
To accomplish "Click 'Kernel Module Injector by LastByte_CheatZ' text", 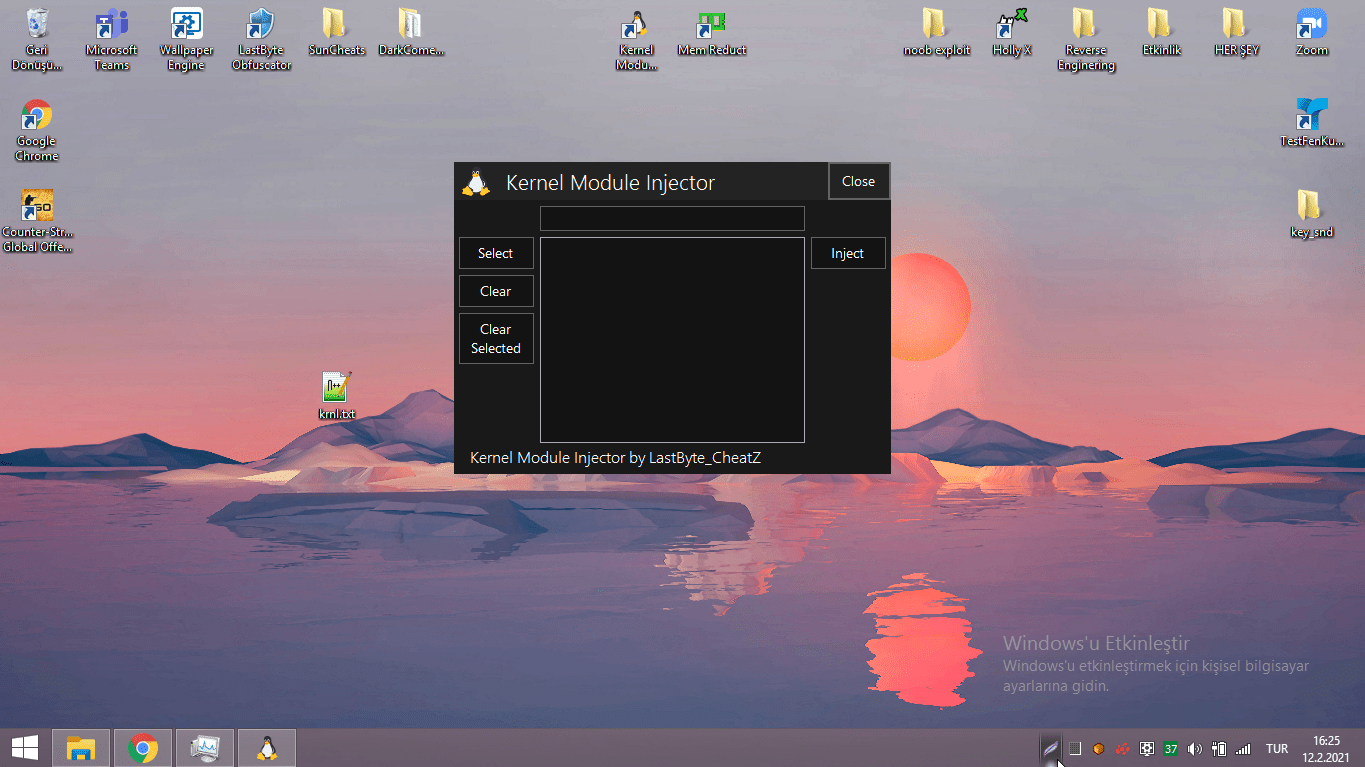I will point(615,457).
